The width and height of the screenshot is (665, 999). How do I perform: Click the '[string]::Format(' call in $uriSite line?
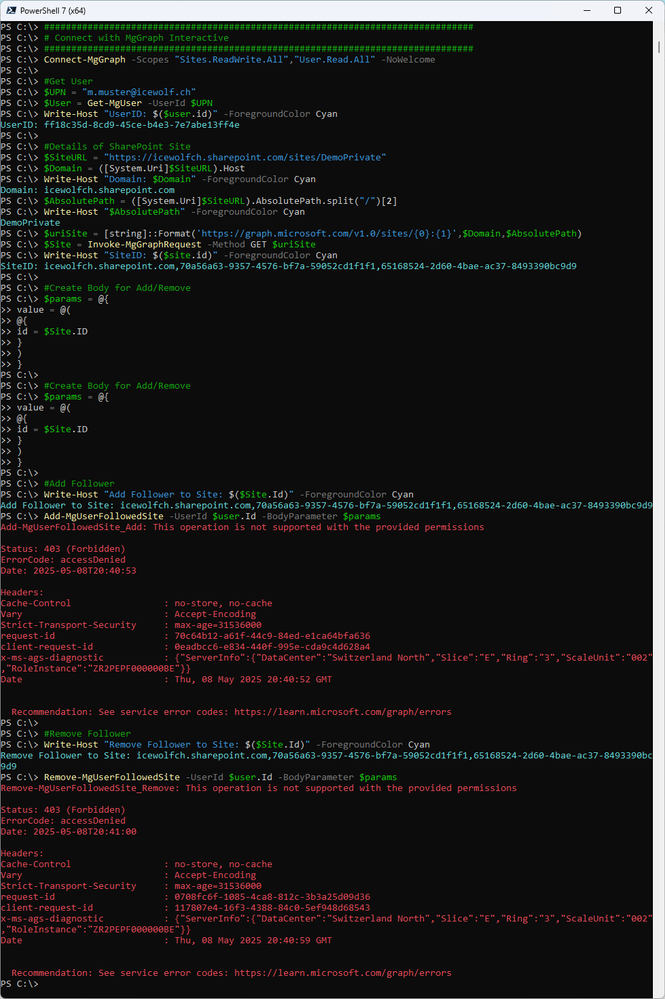pos(150,234)
